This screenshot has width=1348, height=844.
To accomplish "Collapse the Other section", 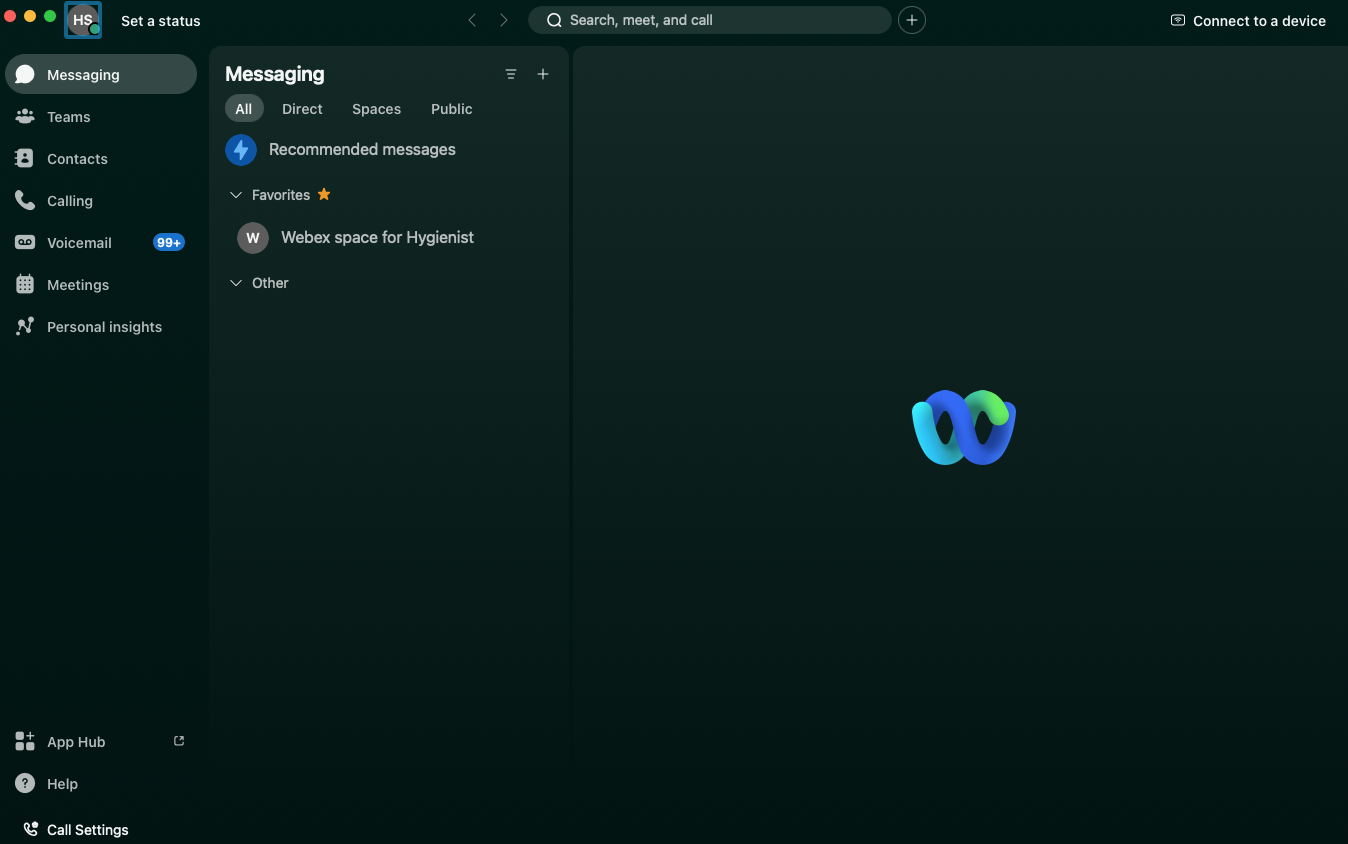I will (236, 283).
